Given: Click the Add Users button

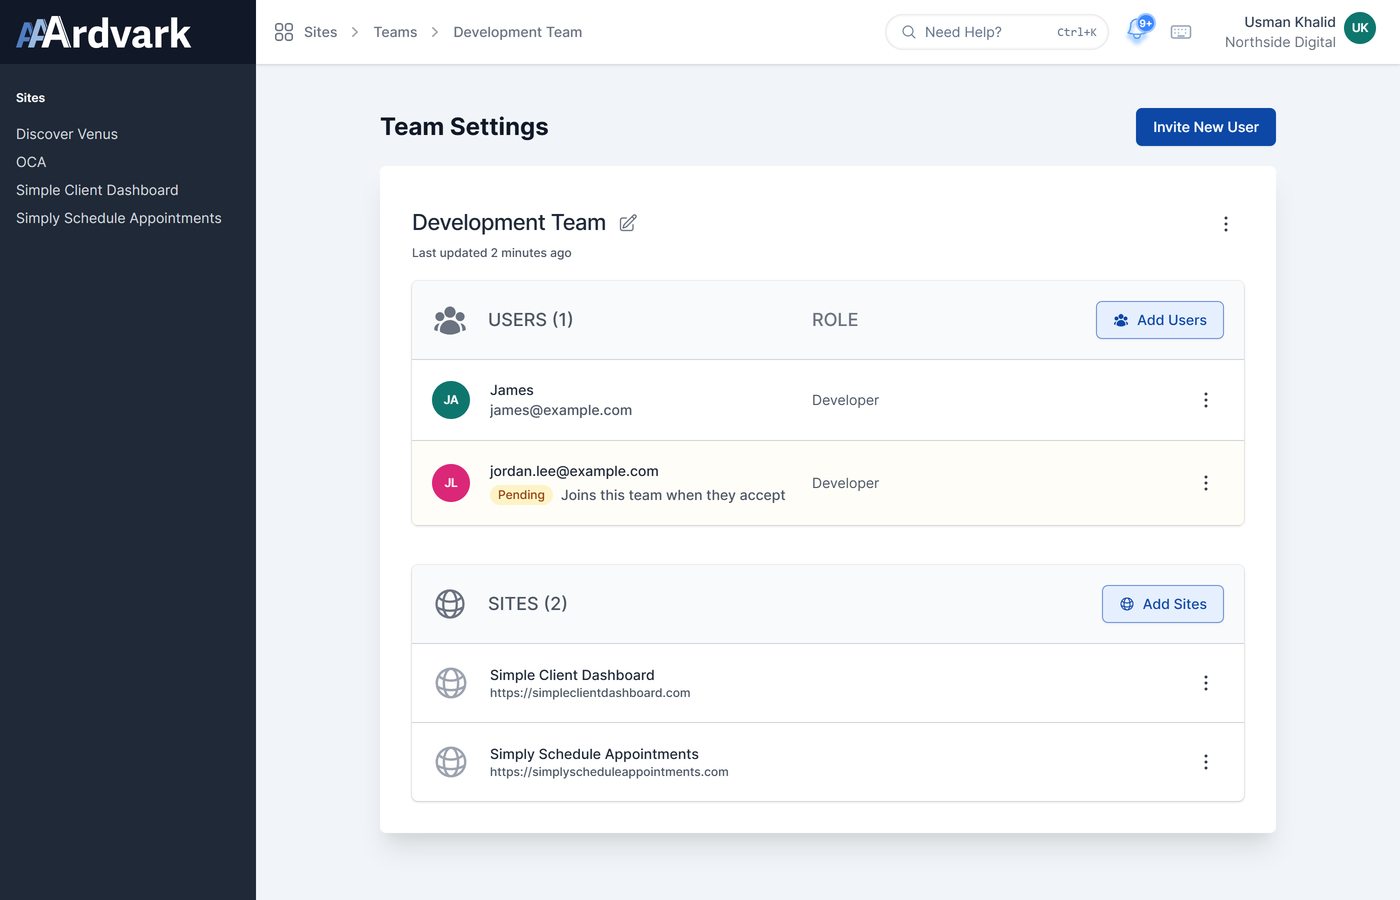Looking at the screenshot, I should click(1160, 320).
